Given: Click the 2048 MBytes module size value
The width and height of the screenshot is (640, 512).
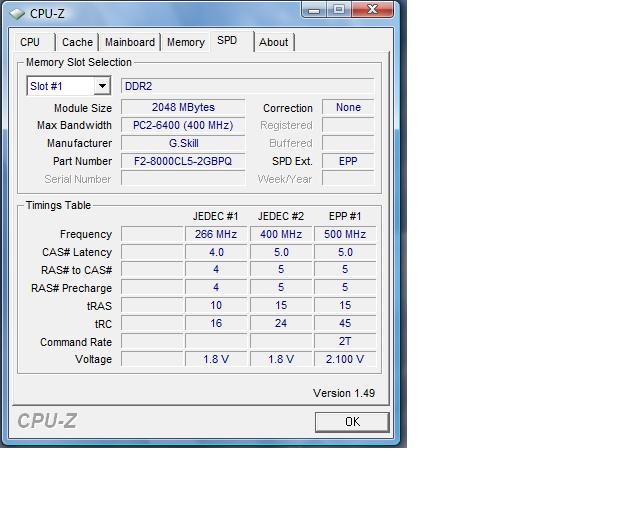Looking at the screenshot, I should coord(183,107).
